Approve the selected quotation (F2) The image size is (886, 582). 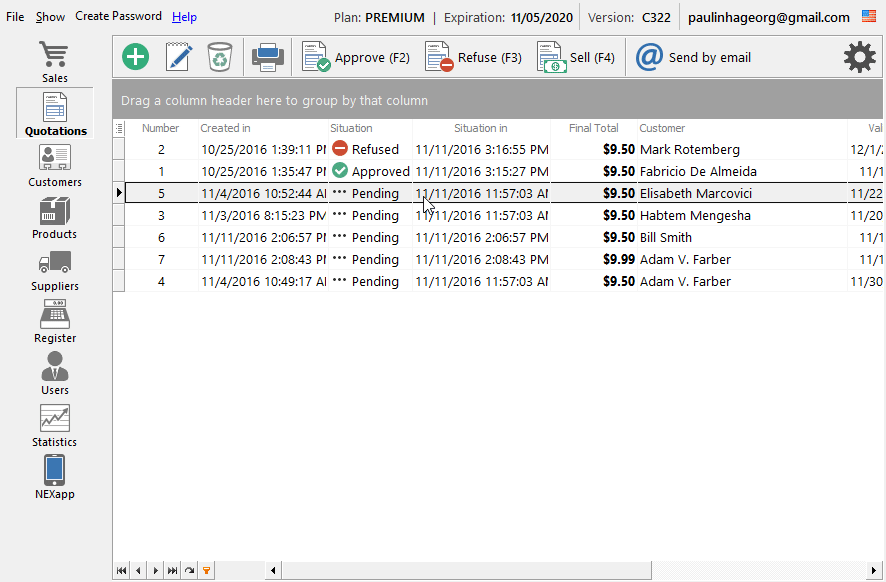pos(355,57)
